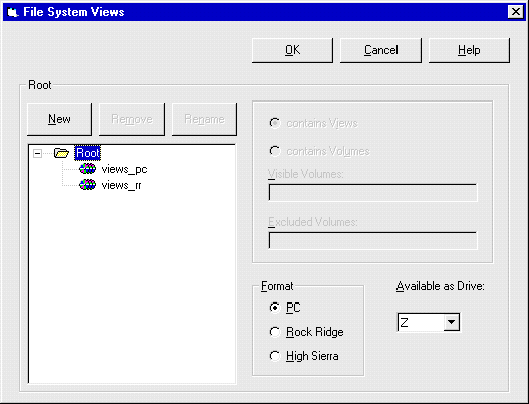Create a new view with New button

pos(59,119)
